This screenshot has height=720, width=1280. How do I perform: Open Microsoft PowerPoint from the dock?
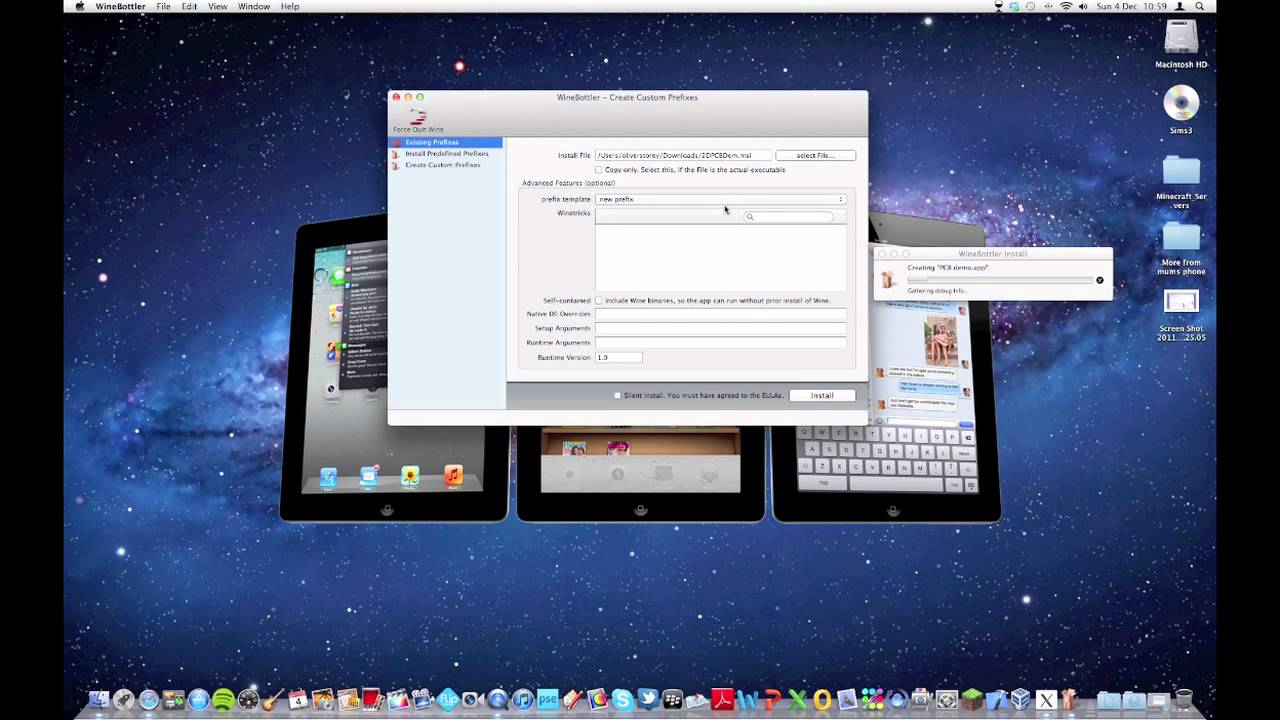773,700
